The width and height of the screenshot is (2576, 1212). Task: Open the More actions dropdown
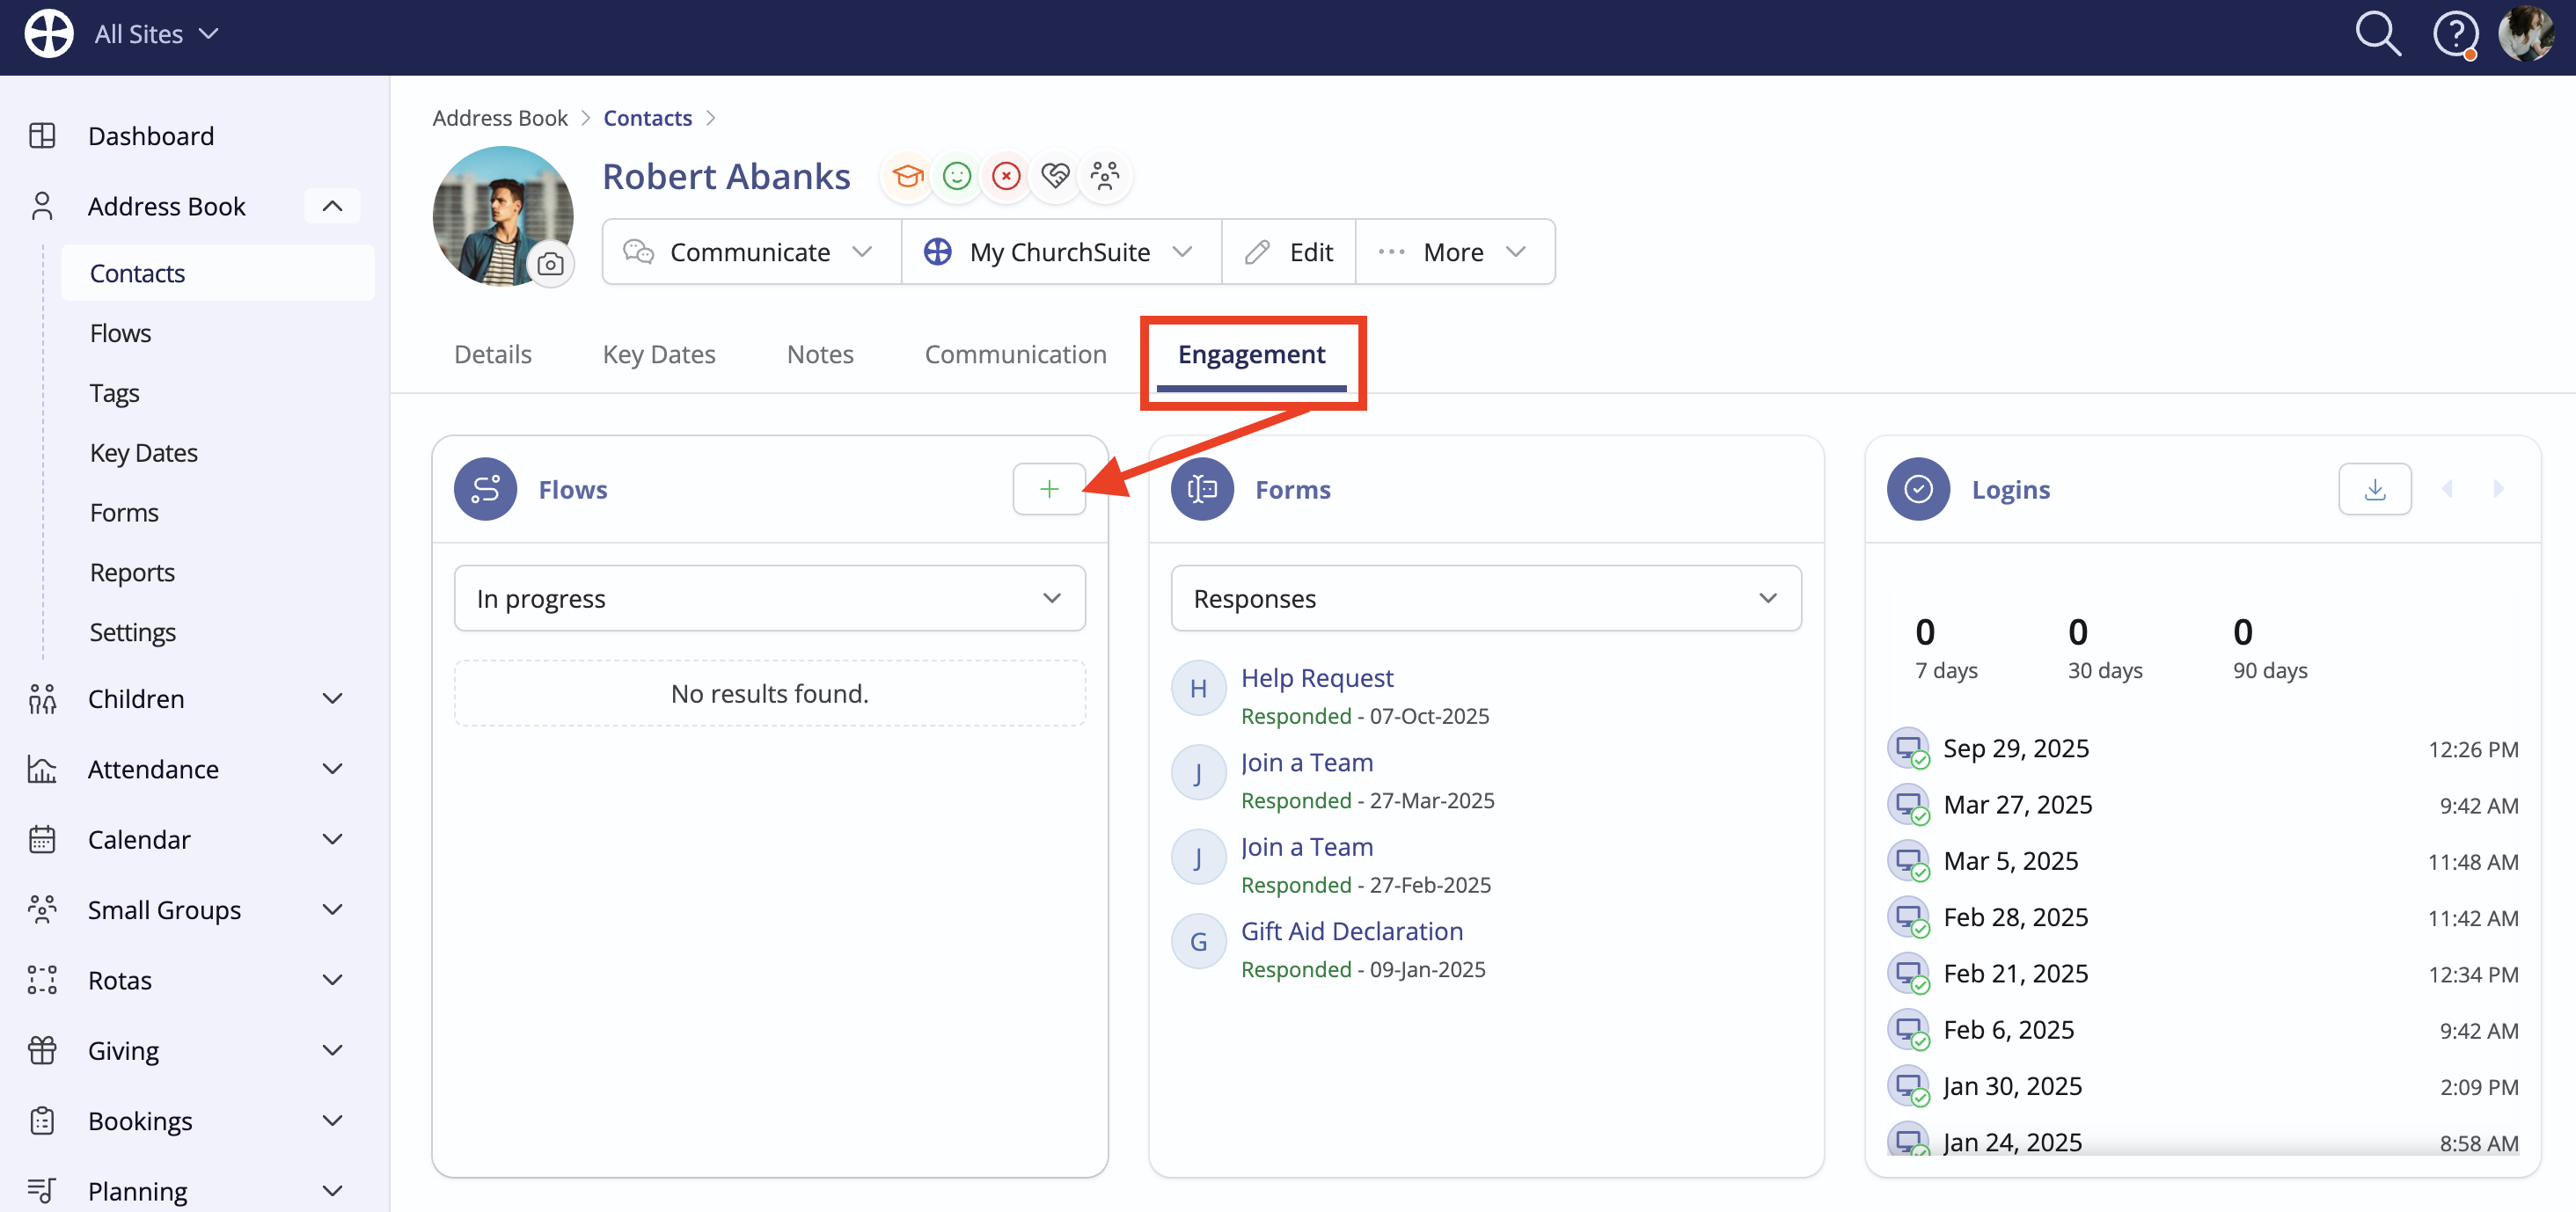[1455, 252]
